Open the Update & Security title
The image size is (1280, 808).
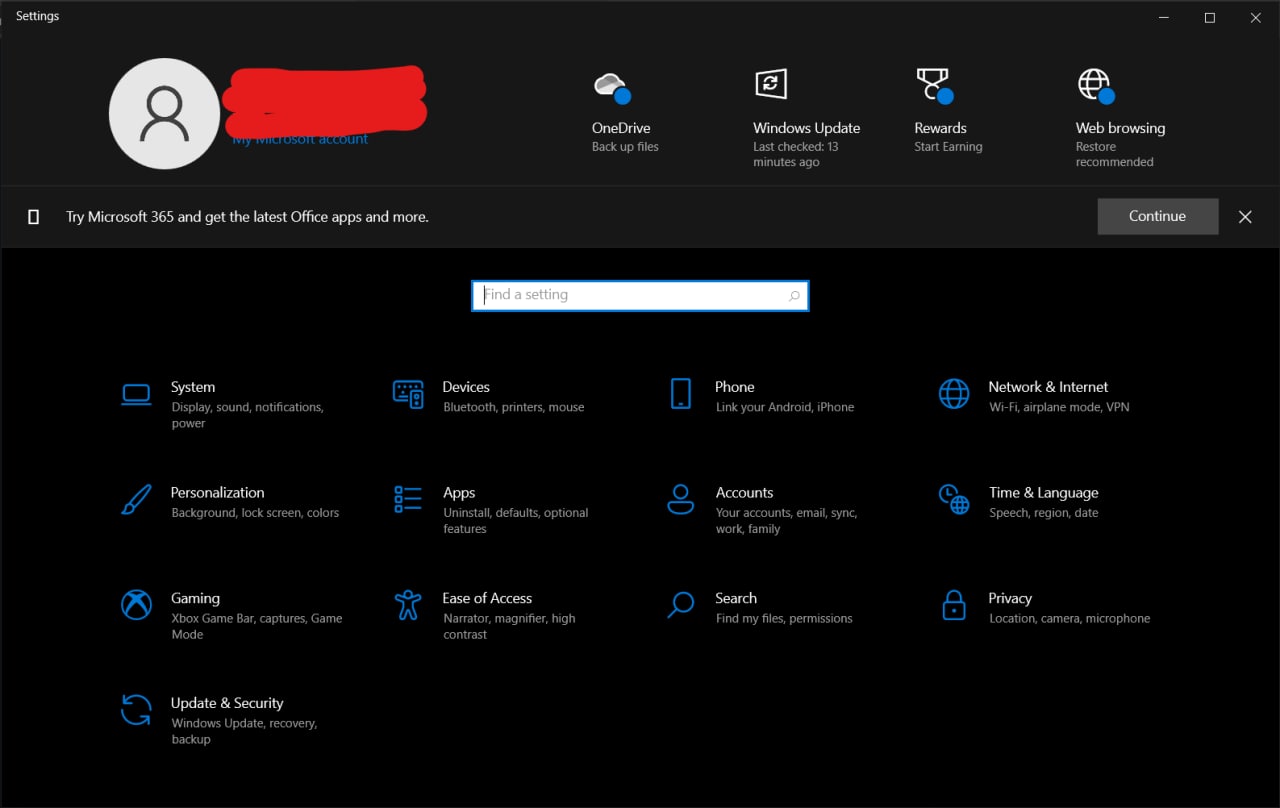coord(227,703)
